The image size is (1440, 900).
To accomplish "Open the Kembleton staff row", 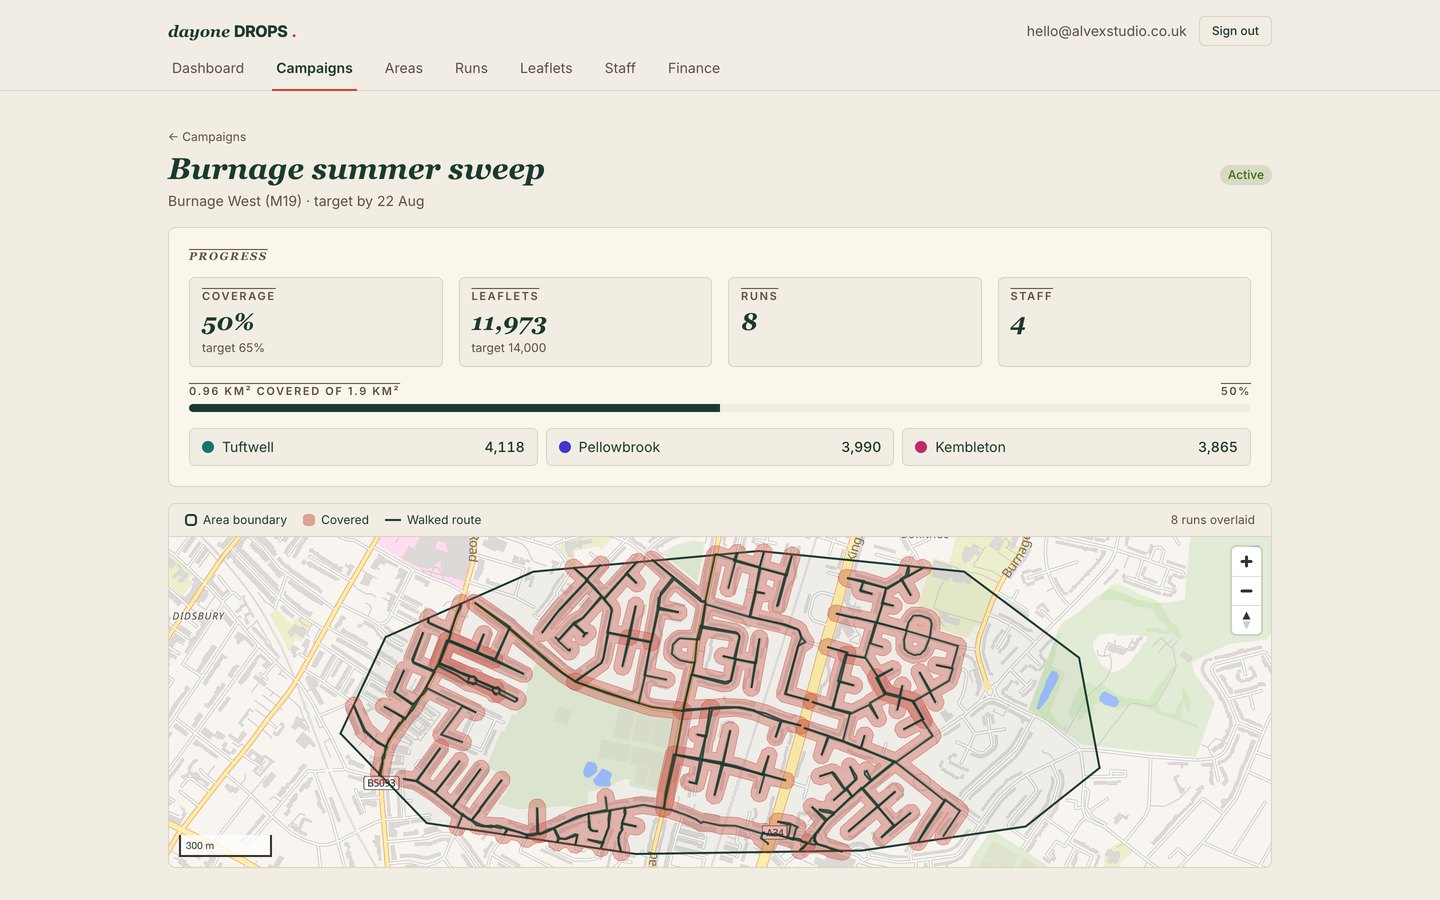I will (1076, 447).
